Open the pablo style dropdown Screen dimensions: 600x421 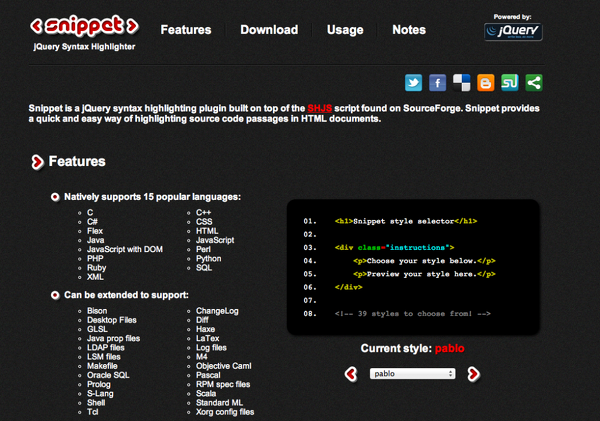[412, 374]
